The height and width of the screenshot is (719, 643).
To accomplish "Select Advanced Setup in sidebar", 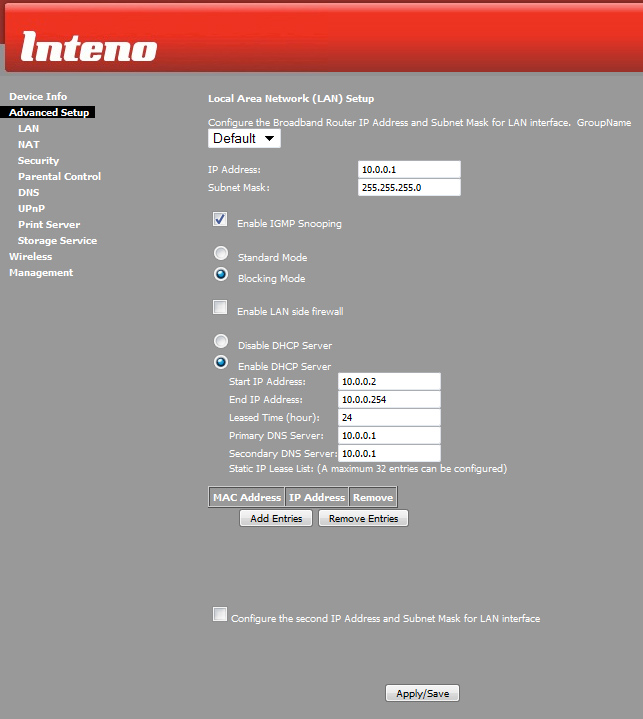I will point(49,112).
